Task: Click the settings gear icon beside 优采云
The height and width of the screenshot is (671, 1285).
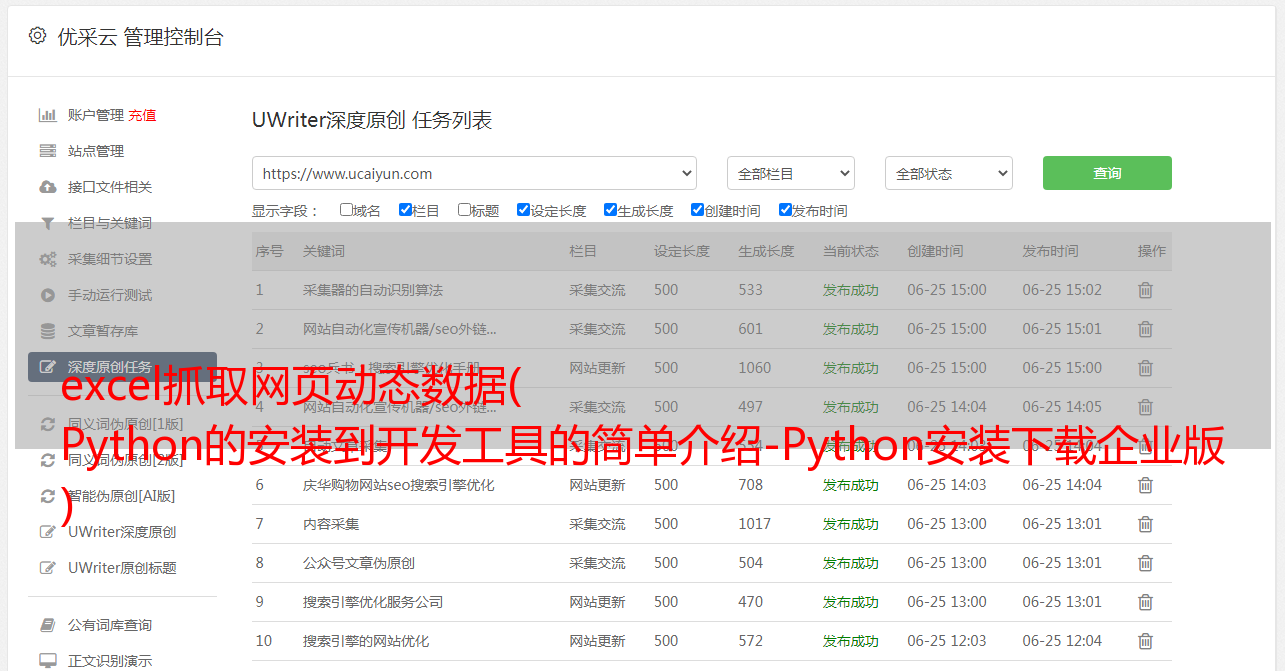Action: 37,36
